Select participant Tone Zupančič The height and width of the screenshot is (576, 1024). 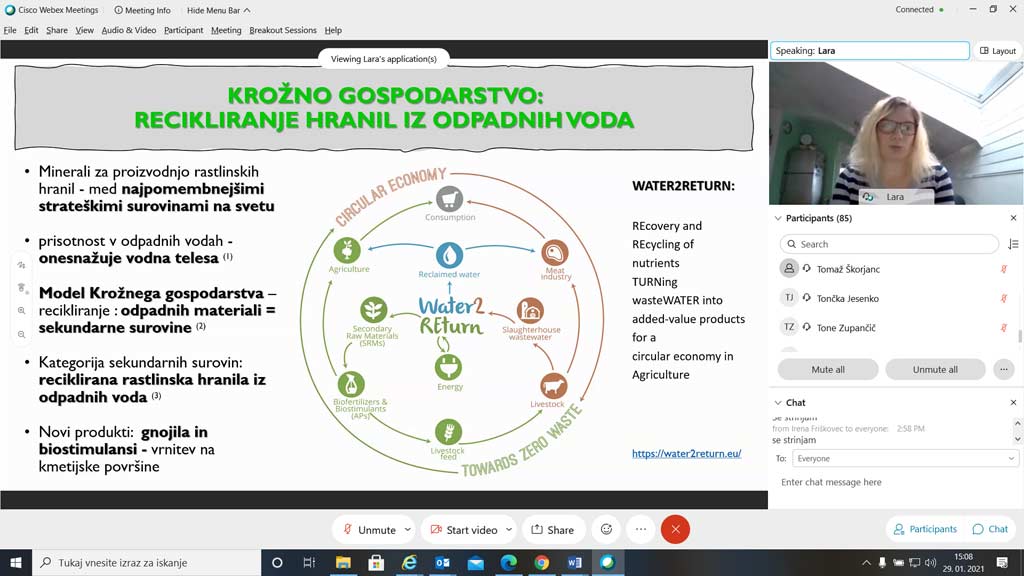846,328
